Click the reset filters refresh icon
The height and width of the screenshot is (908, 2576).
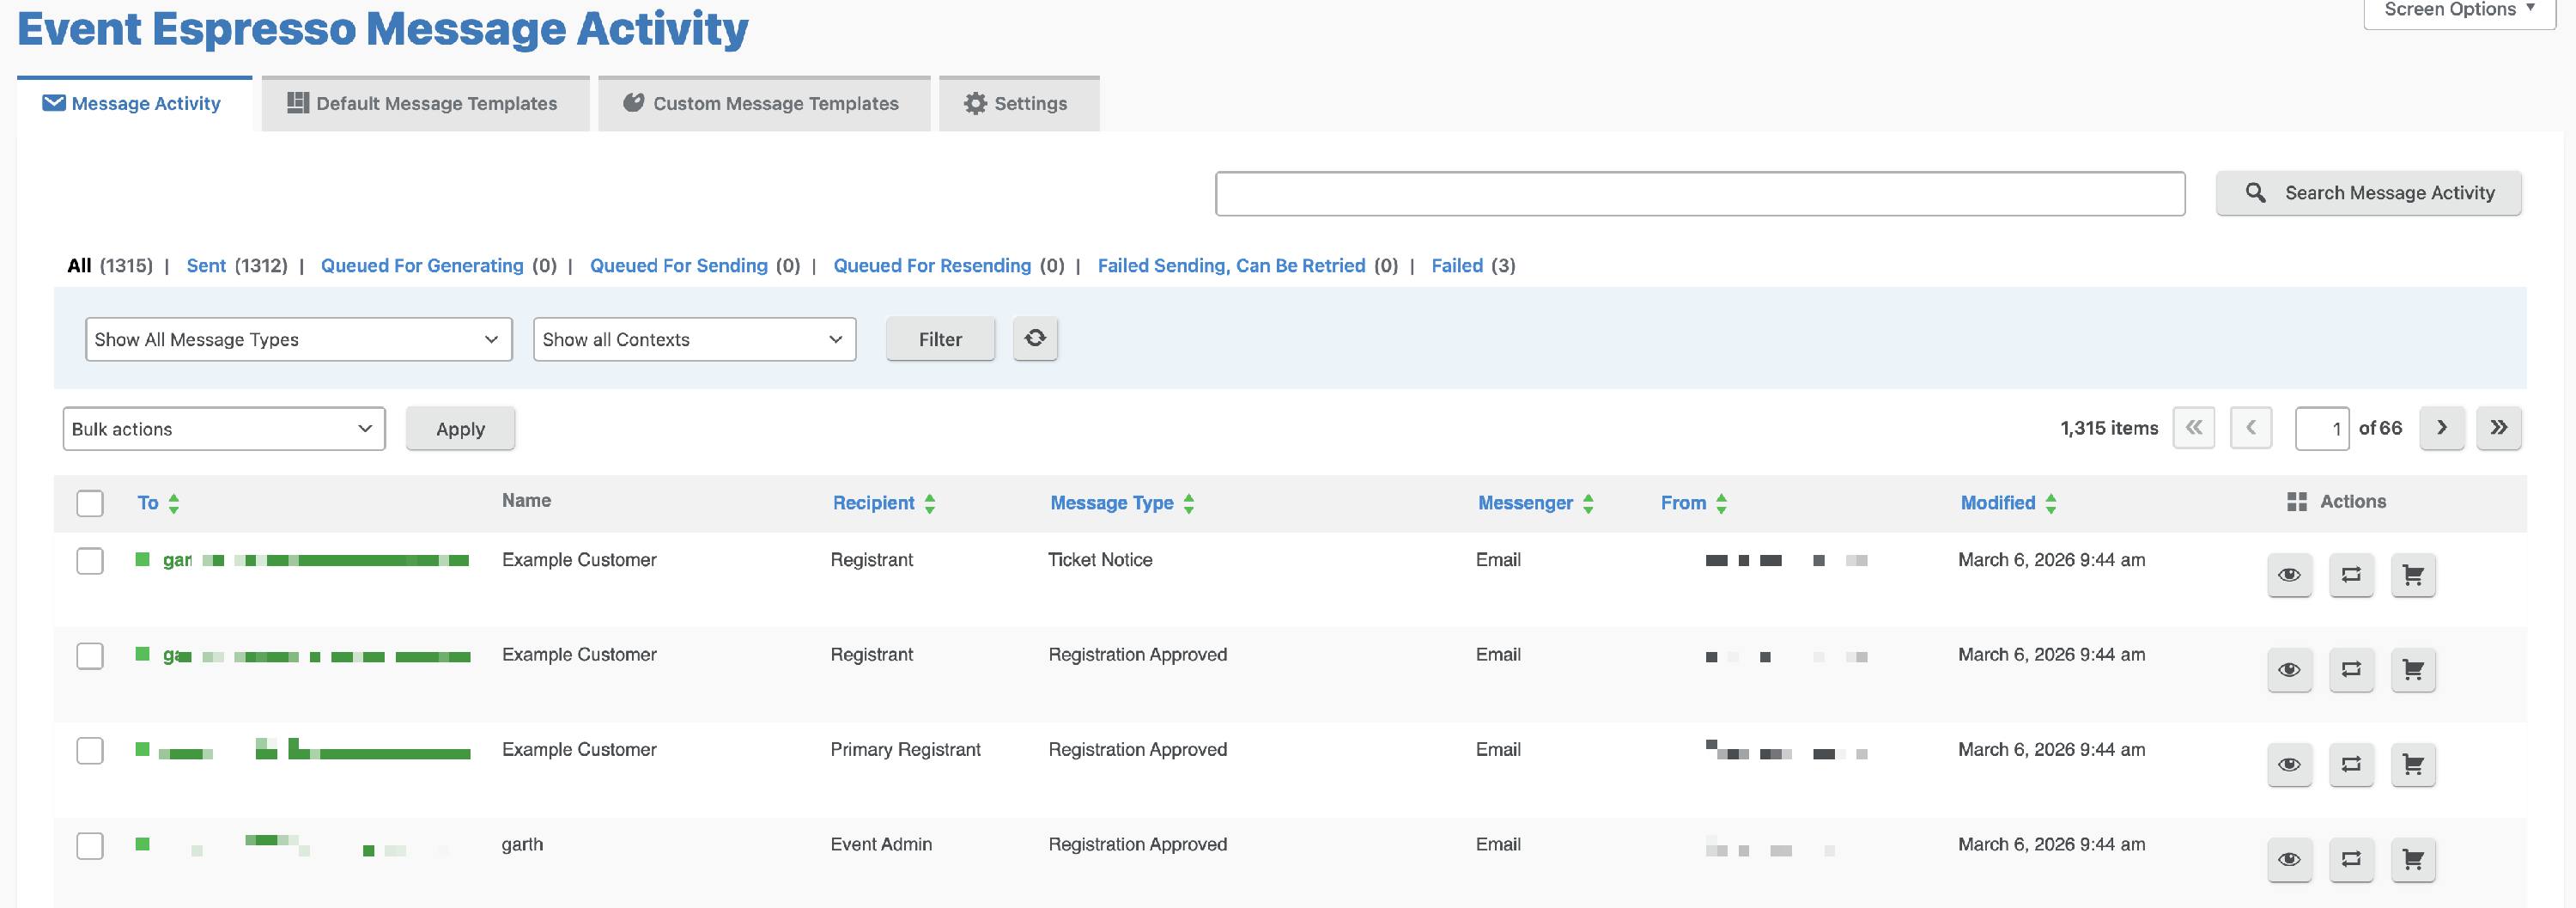1034,338
